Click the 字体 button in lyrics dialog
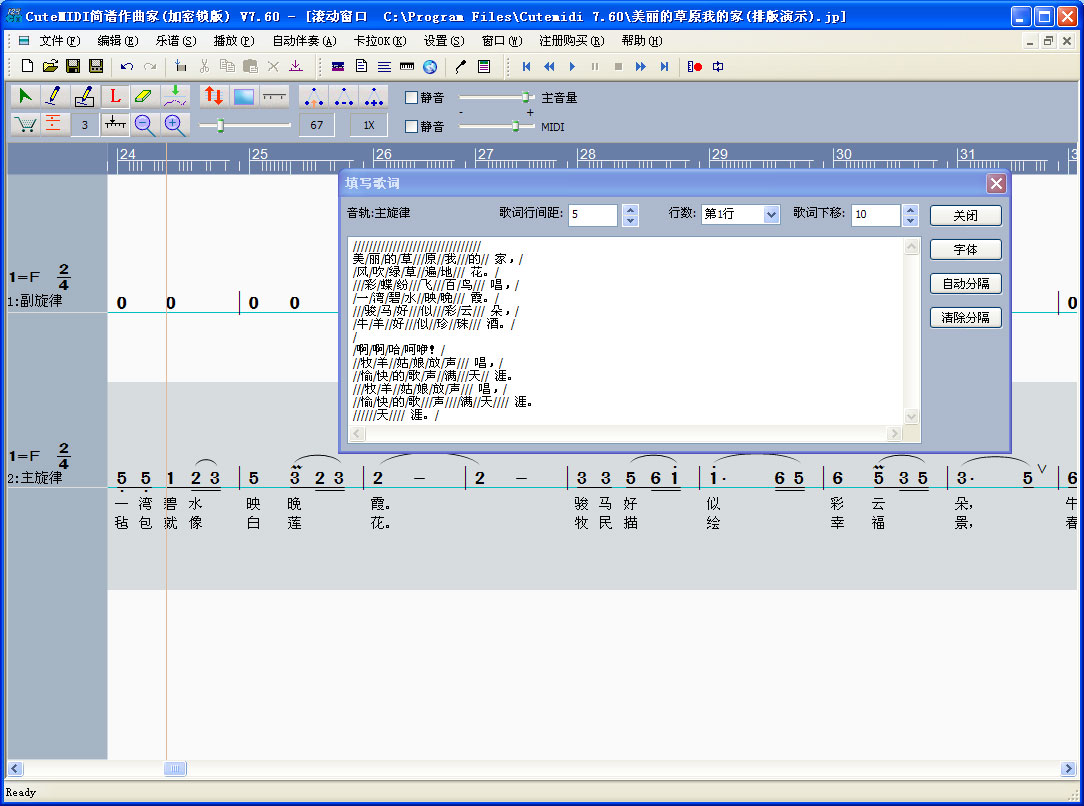This screenshot has height=806, width=1084. click(965, 250)
